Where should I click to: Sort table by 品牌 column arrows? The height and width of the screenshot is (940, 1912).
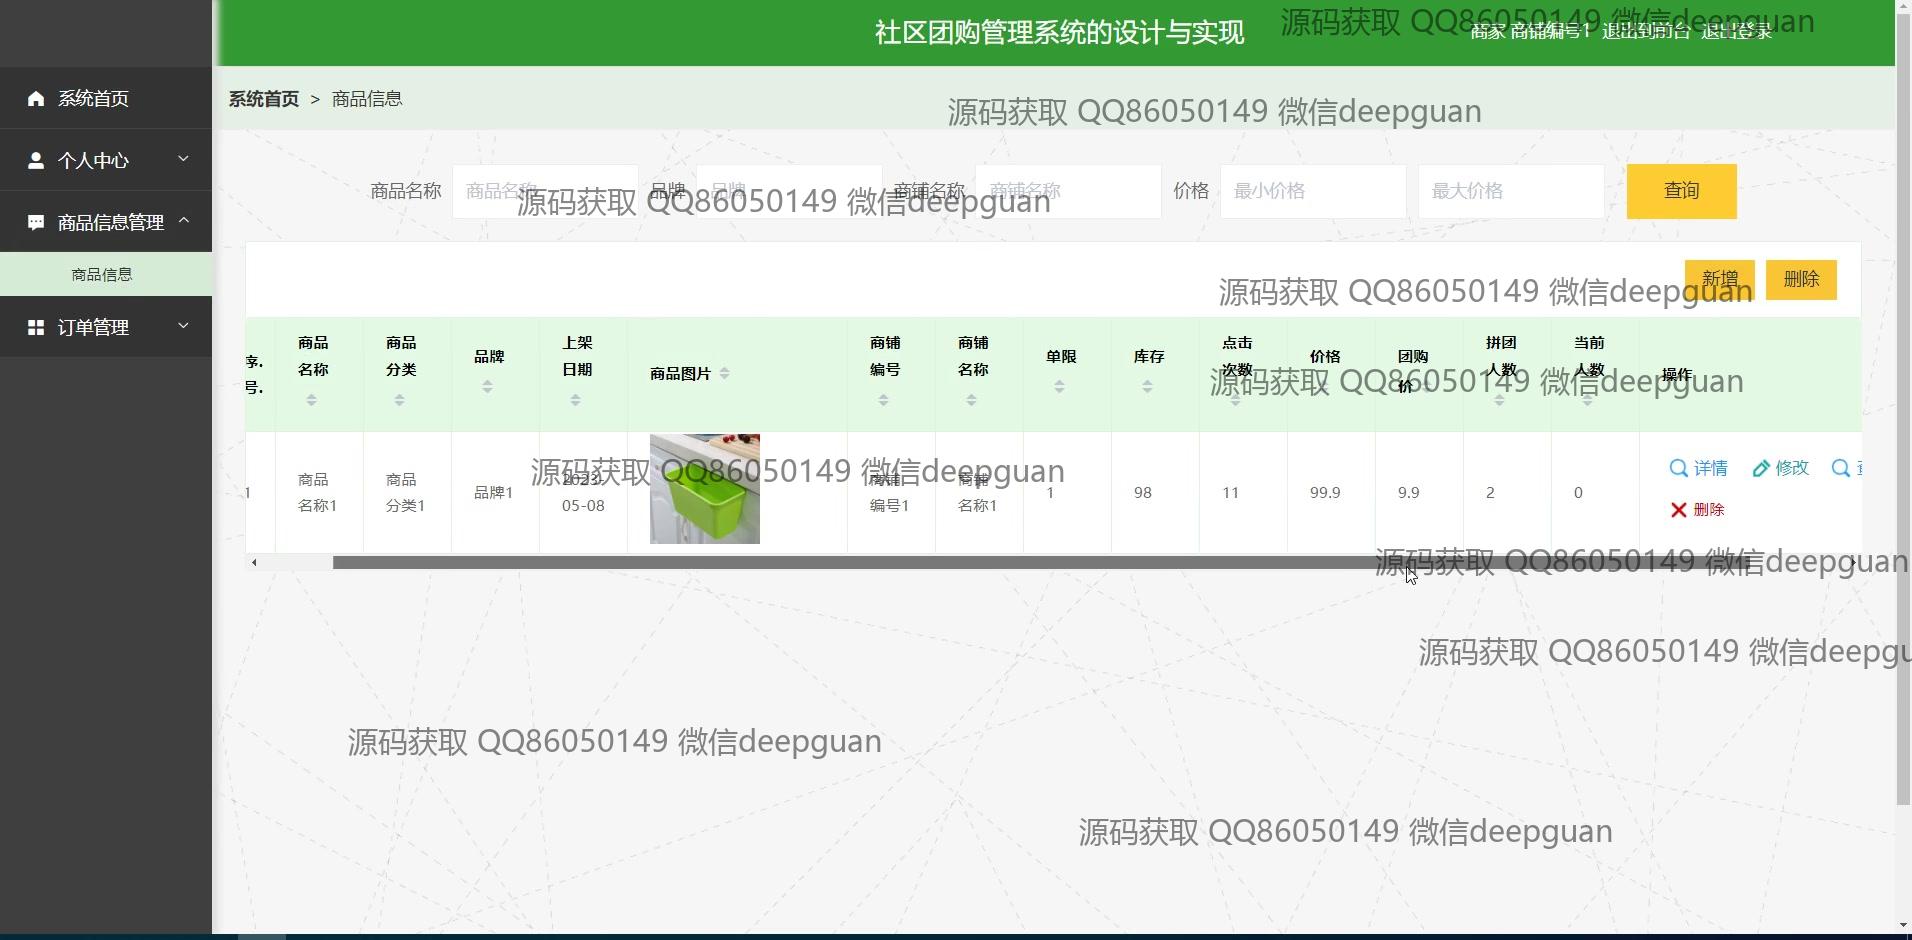point(487,387)
